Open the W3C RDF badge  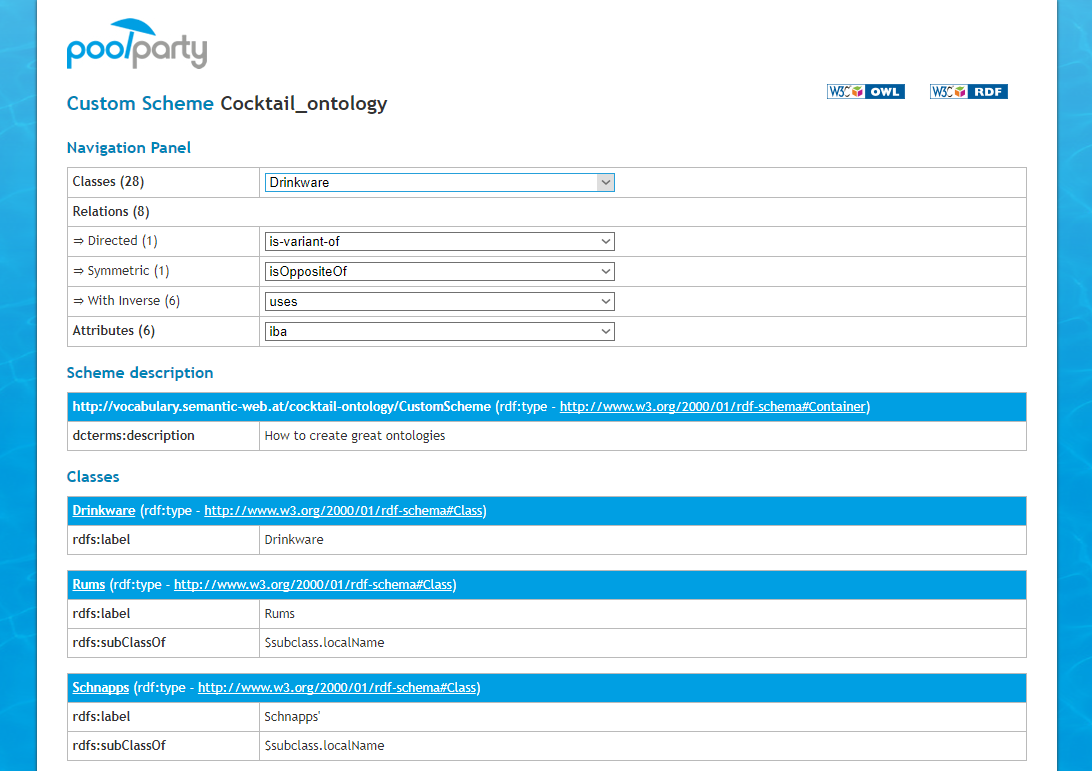coord(968,92)
